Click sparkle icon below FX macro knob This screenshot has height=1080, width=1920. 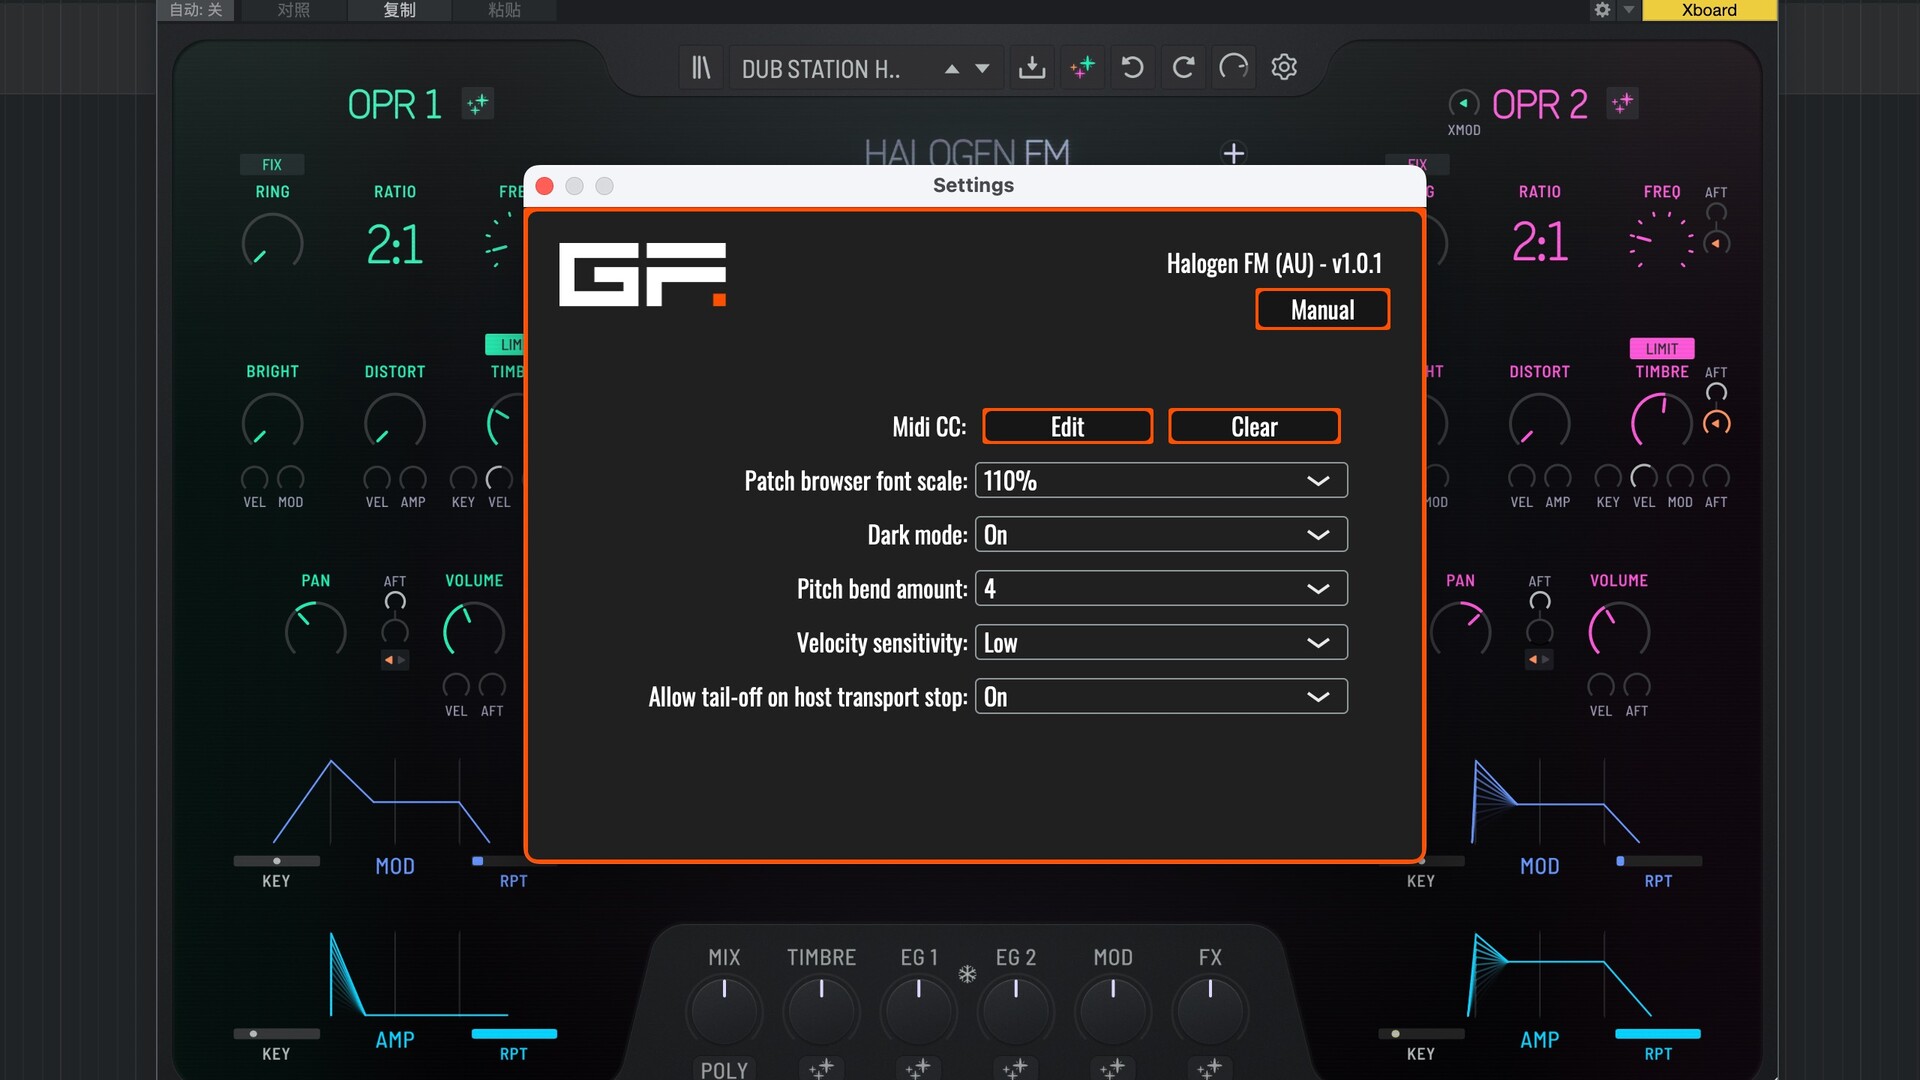(1209, 1069)
